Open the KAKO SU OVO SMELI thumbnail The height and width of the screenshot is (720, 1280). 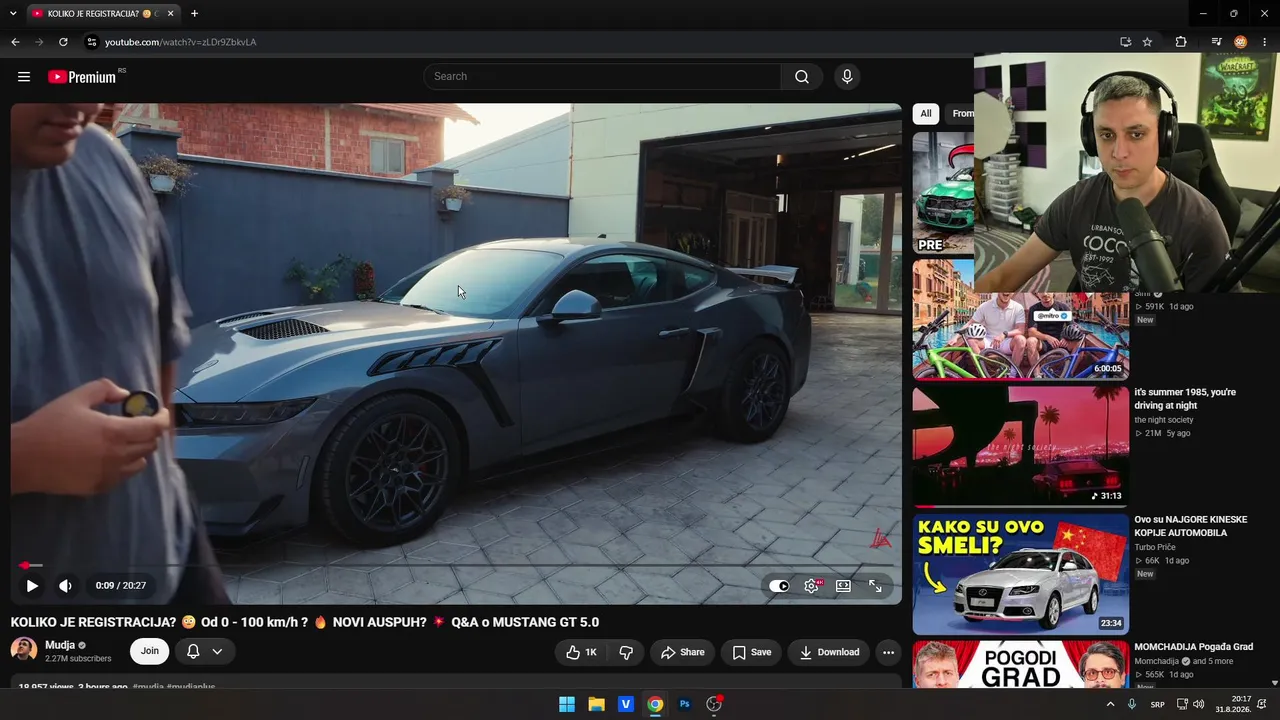click(1021, 574)
